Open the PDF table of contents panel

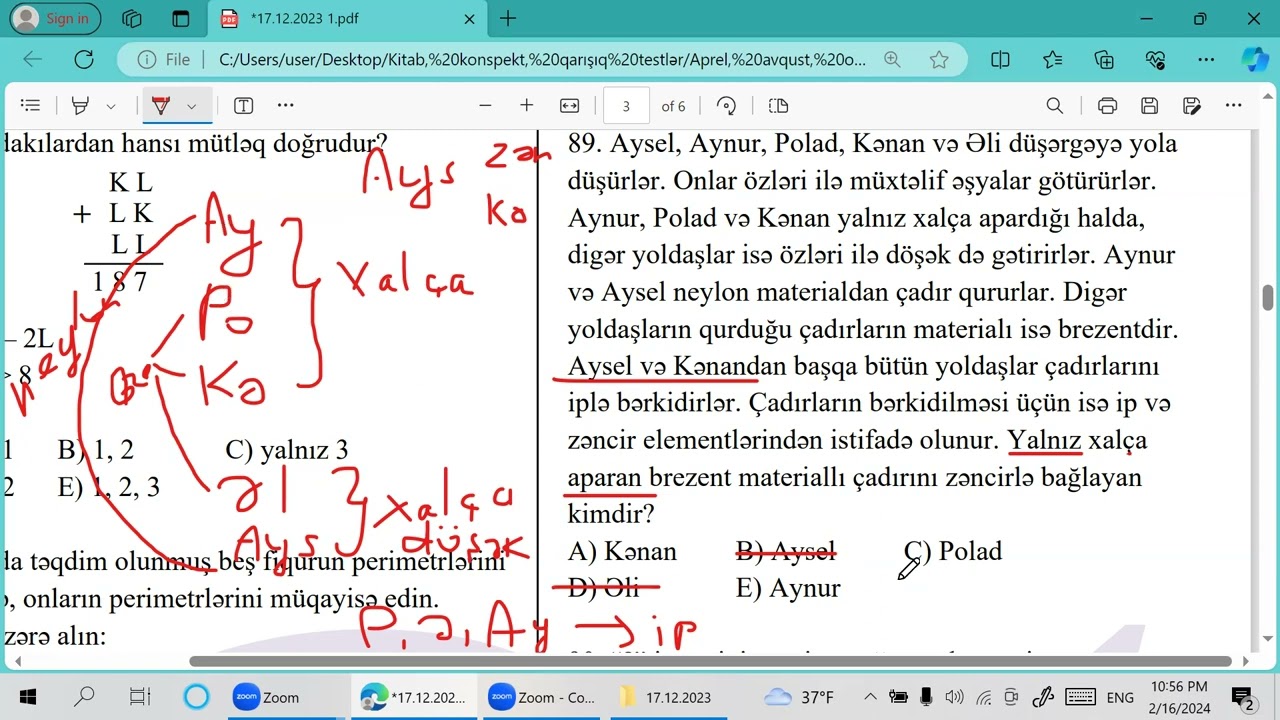pos(30,106)
